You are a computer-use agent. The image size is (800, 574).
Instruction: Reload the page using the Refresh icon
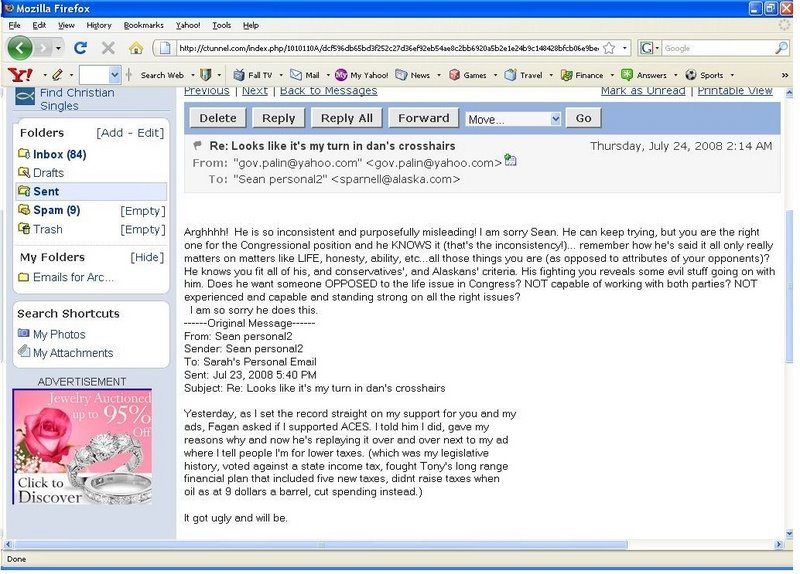pyautogui.click(x=80, y=48)
